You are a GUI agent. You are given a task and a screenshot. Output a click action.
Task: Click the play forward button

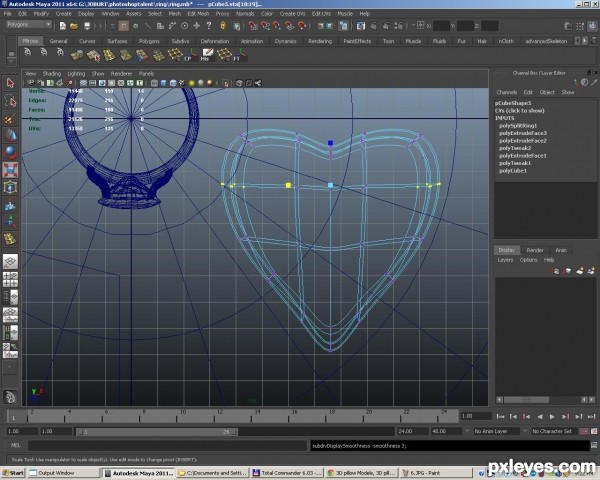[552, 416]
